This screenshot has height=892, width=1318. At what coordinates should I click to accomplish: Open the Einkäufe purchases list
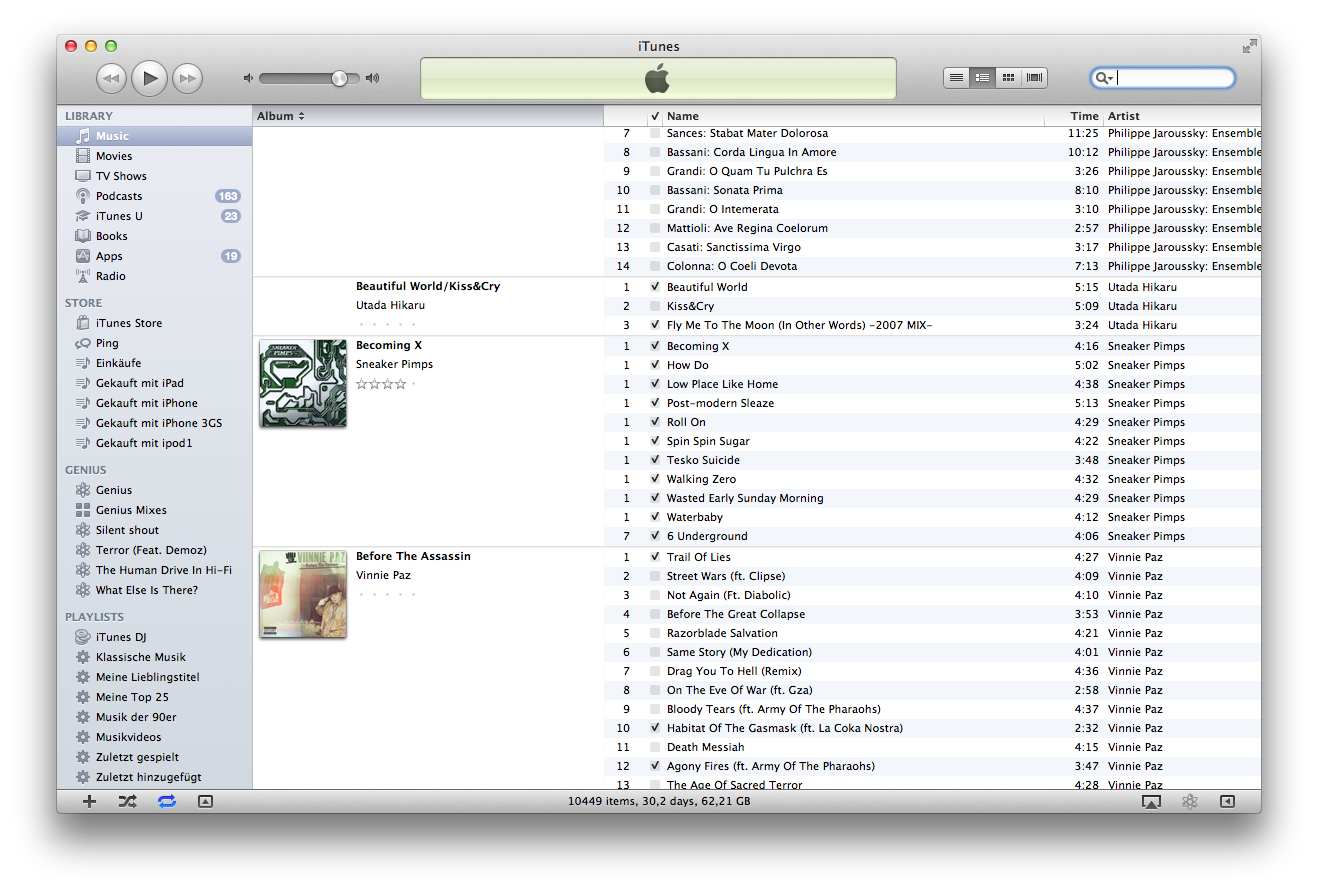(x=154, y=363)
